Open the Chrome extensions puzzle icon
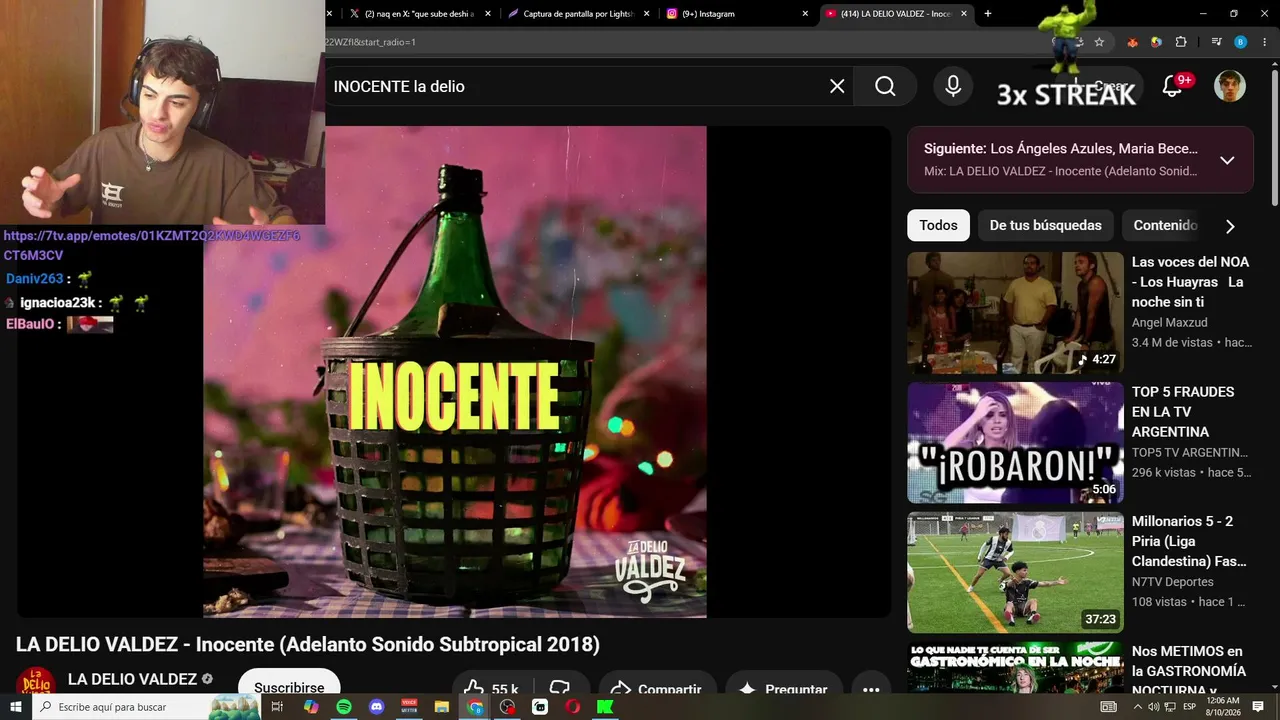Image resolution: width=1280 pixels, height=720 pixels. pyautogui.click(x=1181, y=42)
